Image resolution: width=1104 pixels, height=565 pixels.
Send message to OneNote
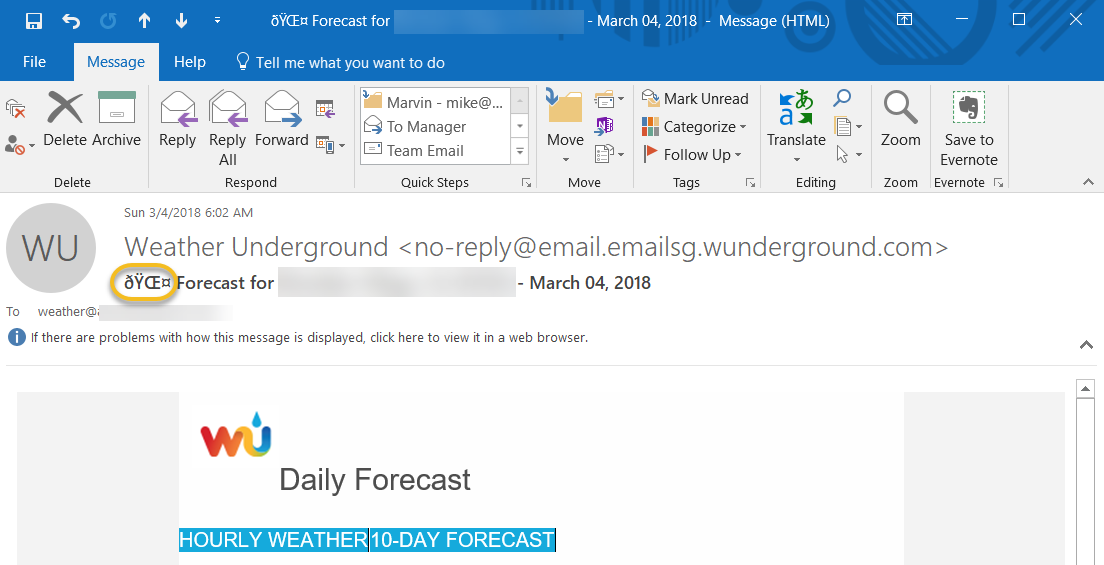click(x=604, y=126)
